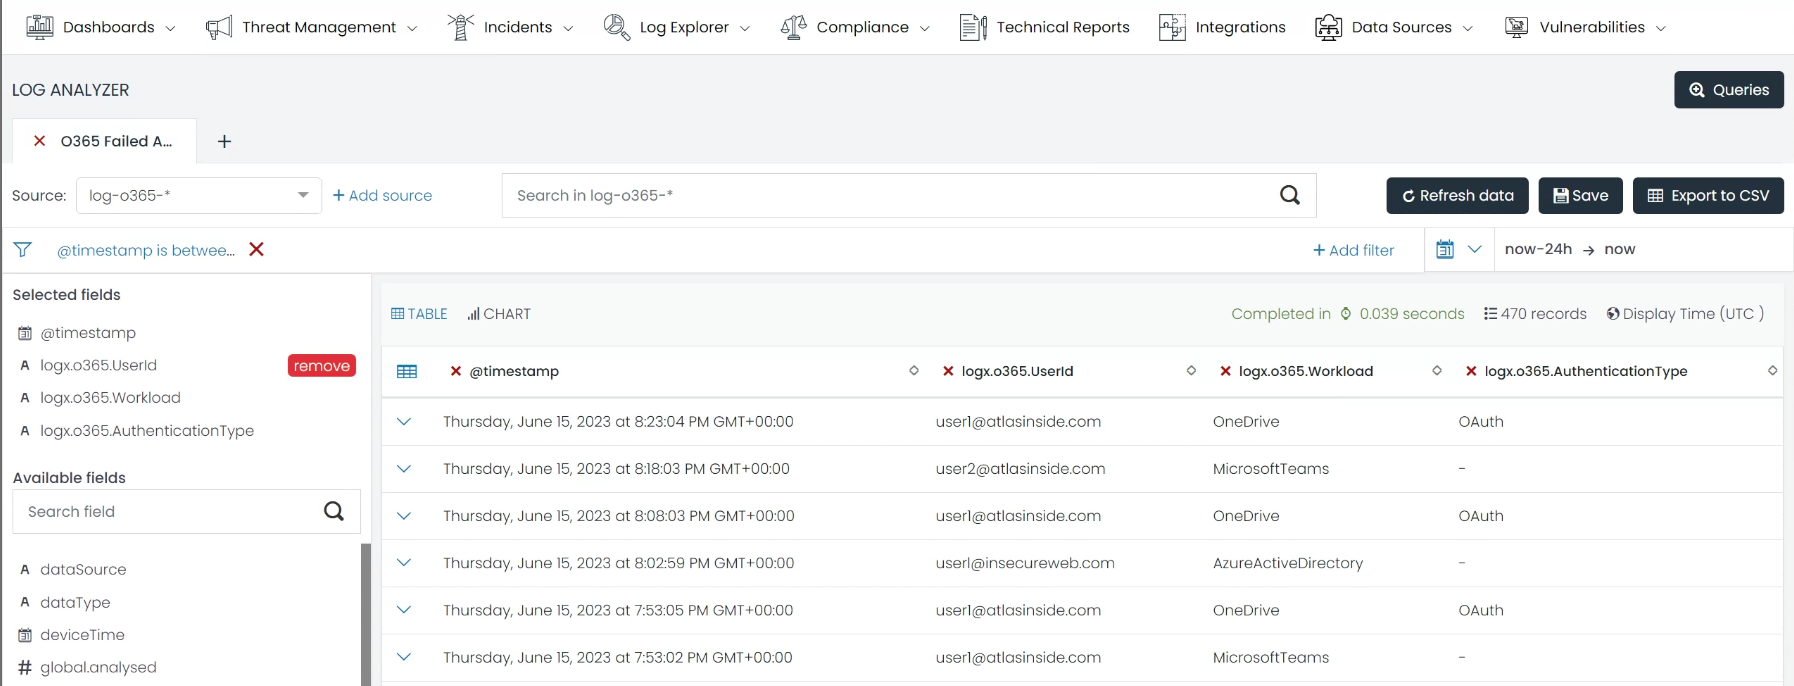Switch to TABLE view
Screen dimensions: 1794x686
click(419, 314)
